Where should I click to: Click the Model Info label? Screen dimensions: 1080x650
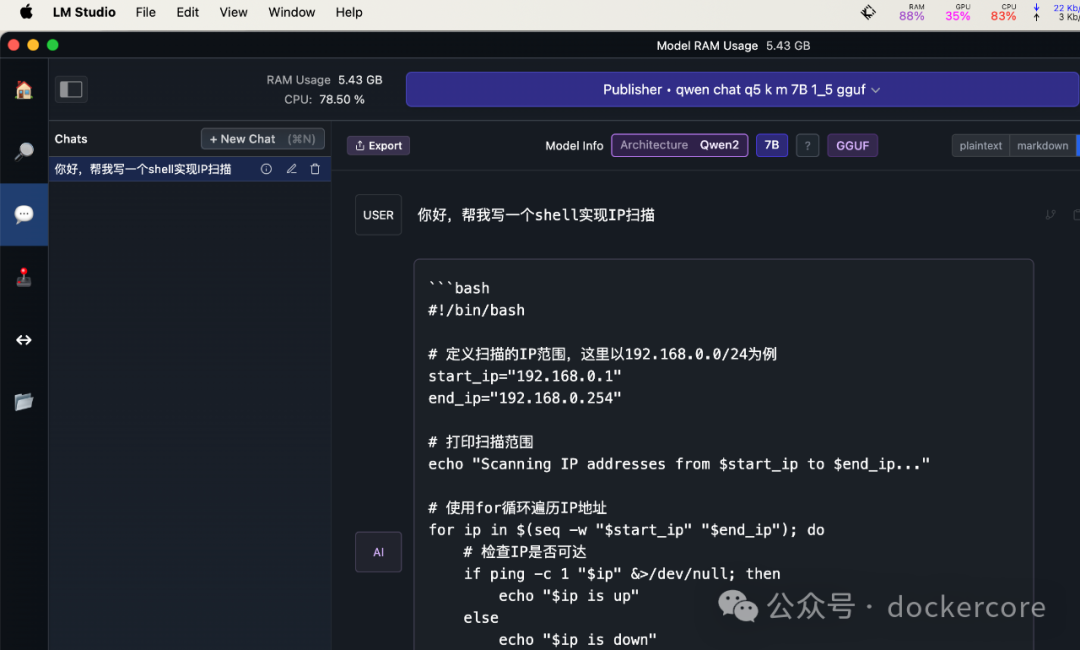(x=574, y=145)
